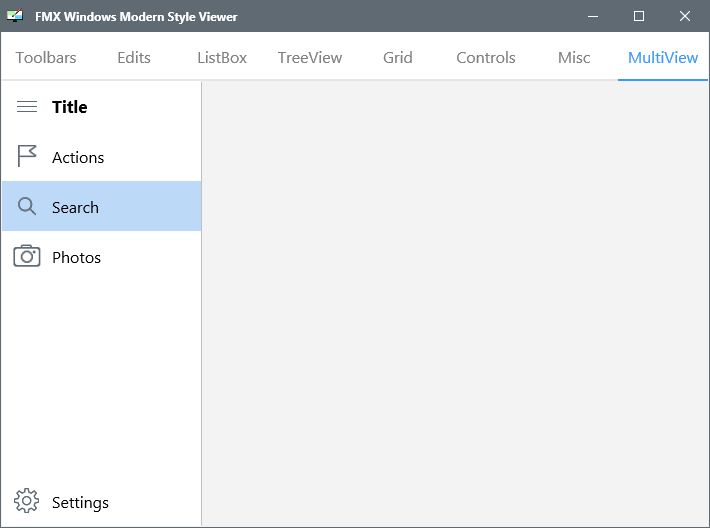Choose the Actions label in the side panel
Screen dimensions: 710x528
click(x=78, y=158)
